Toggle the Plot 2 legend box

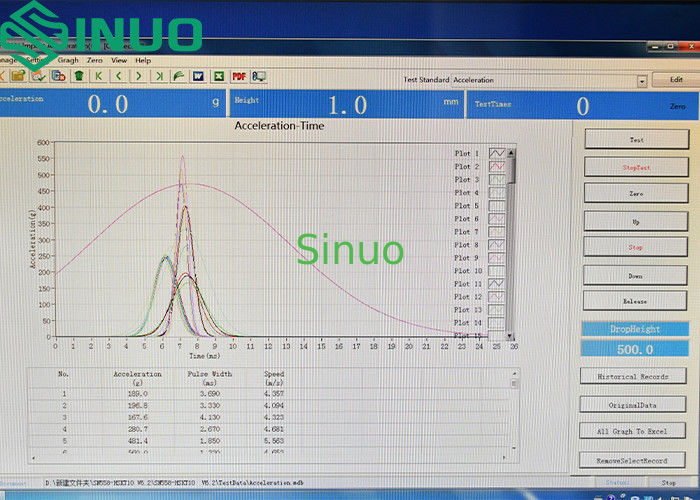(496, 166)
